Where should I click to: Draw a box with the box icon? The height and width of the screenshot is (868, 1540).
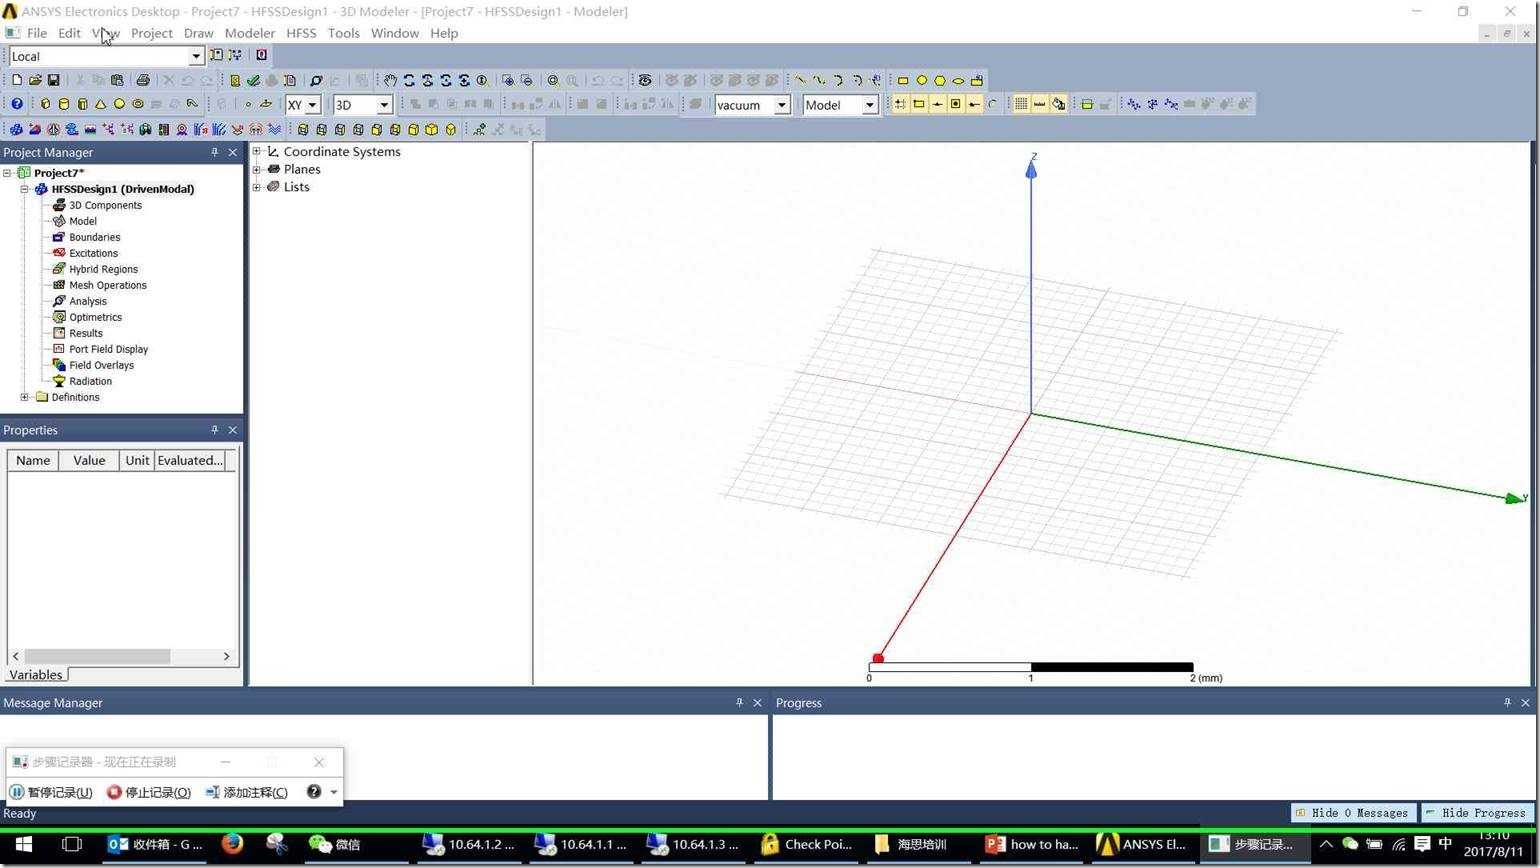tap(45, 104)
